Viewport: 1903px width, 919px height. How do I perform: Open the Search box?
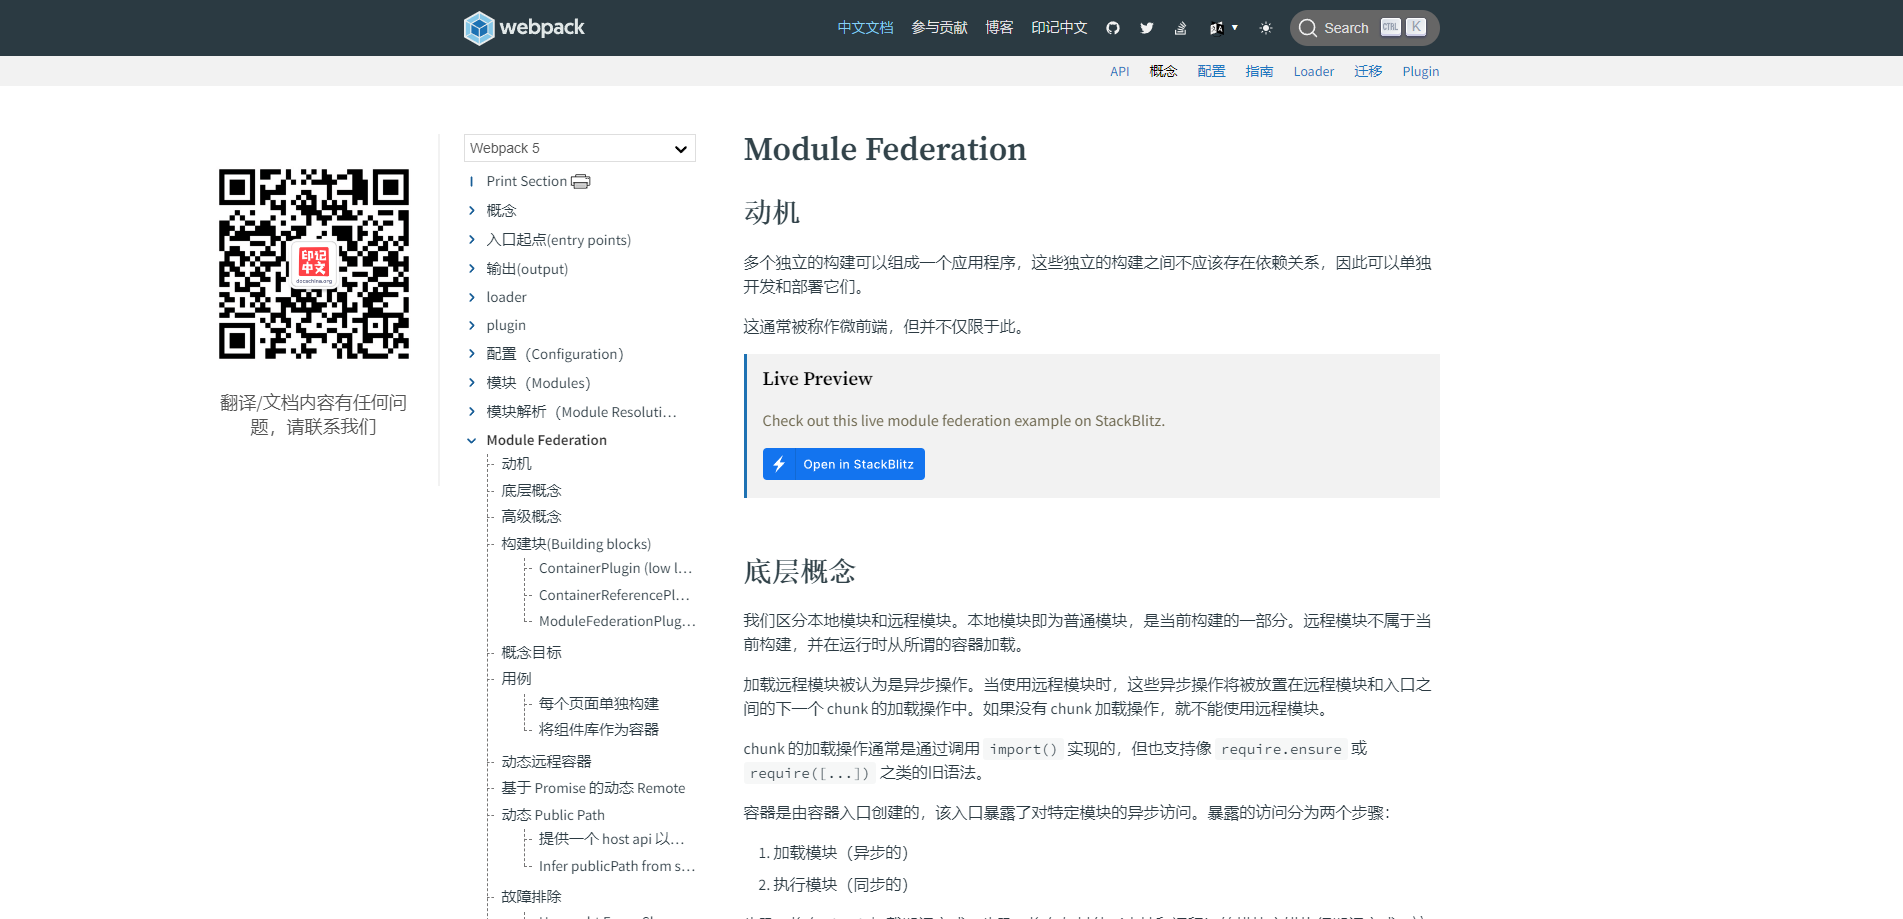pyautogui.click(x=1364, y=28)
